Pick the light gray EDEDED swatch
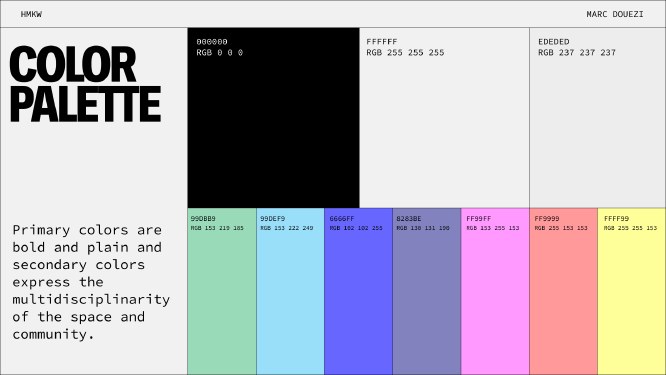Screen dimensions: 666x375 coord(597,118)
